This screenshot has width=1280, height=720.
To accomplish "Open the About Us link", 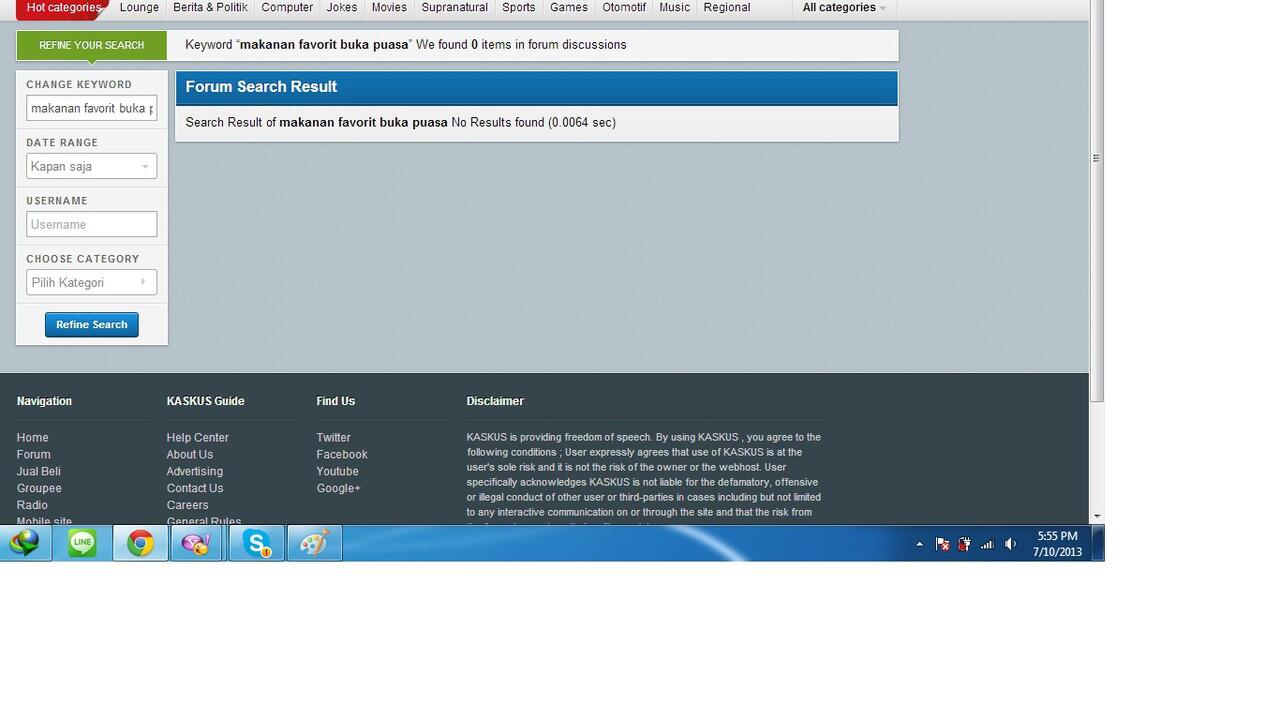I will [189, 454].
